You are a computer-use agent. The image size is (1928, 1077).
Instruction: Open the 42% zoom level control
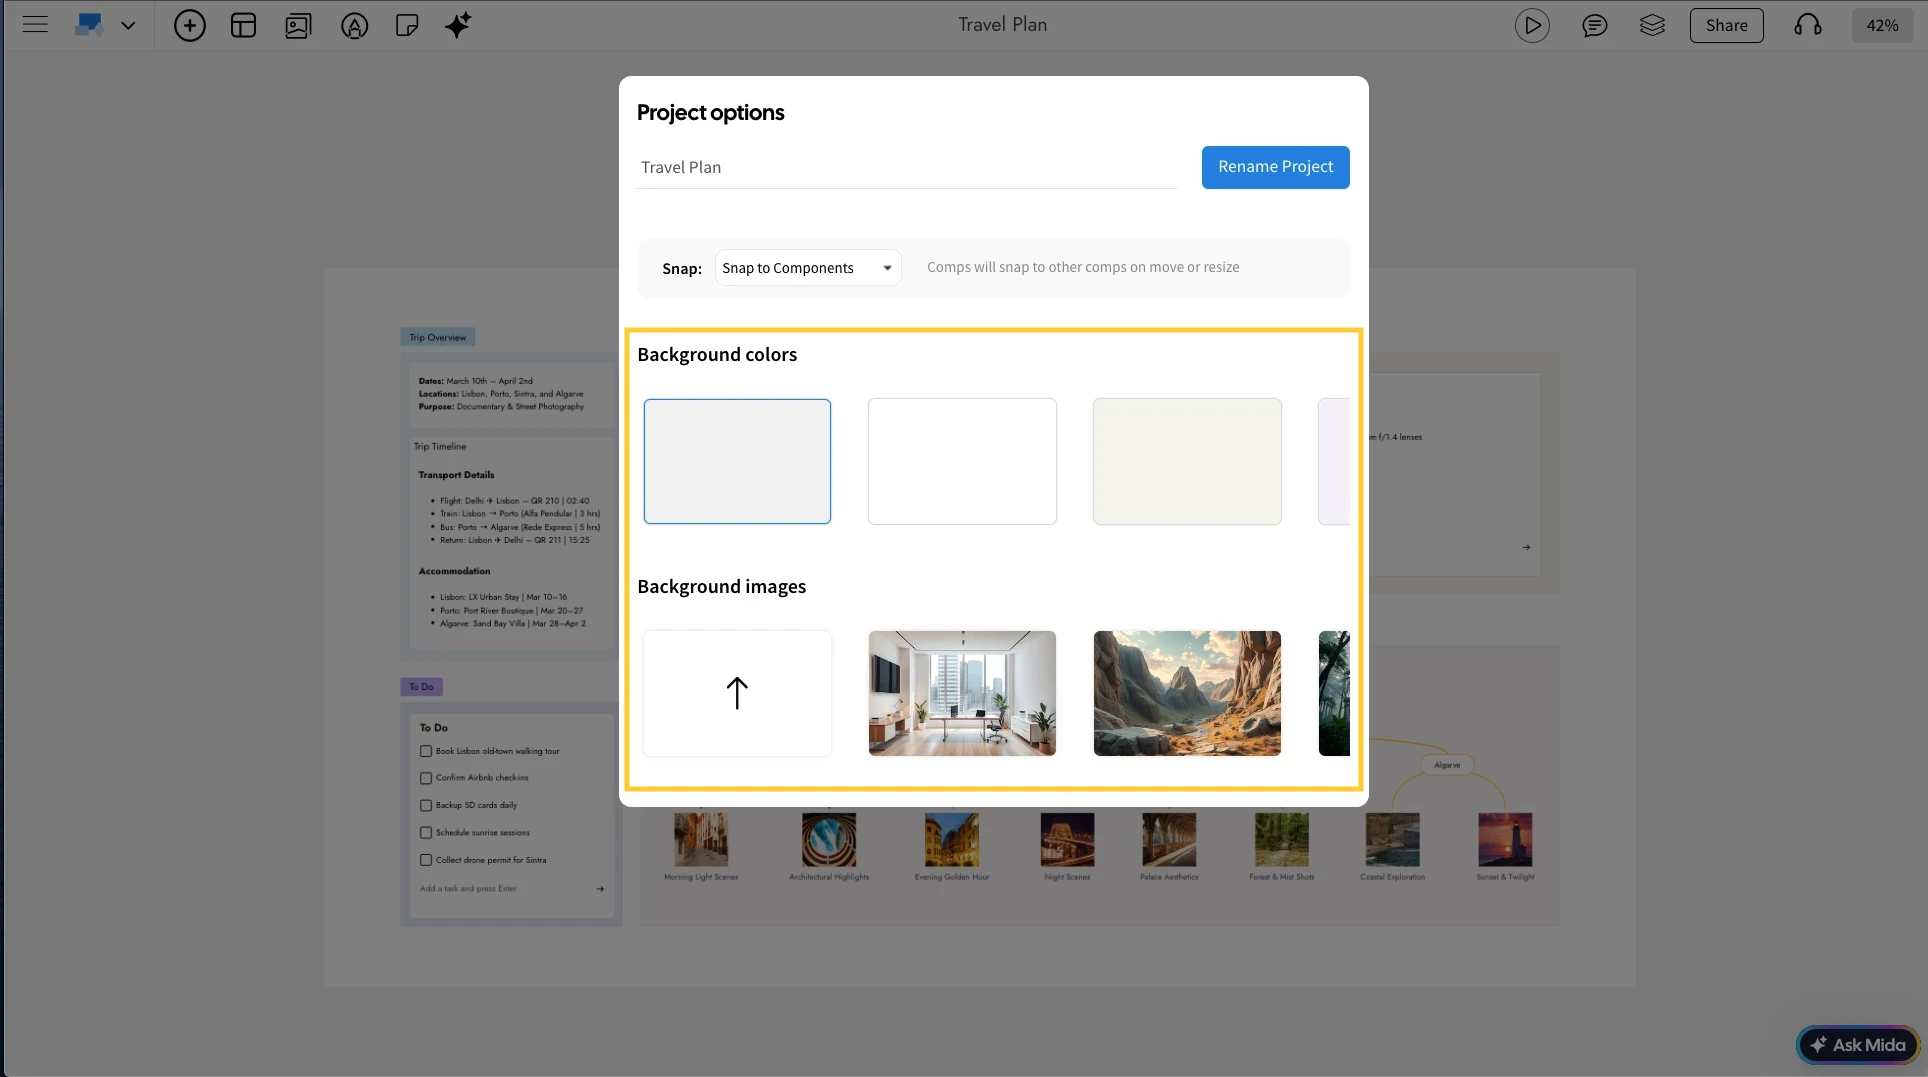[1883, 25]
